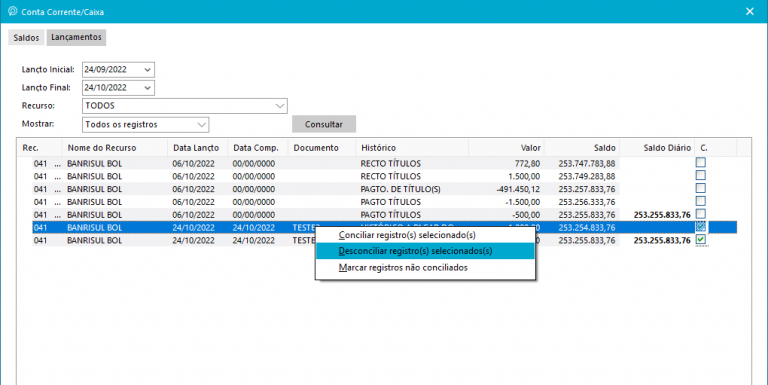This screenshot has width=768, height=385.
Task: Click the Conta Corrente/Caixa title bar icon
Action: pyautogui.click(x=13, y=11)
